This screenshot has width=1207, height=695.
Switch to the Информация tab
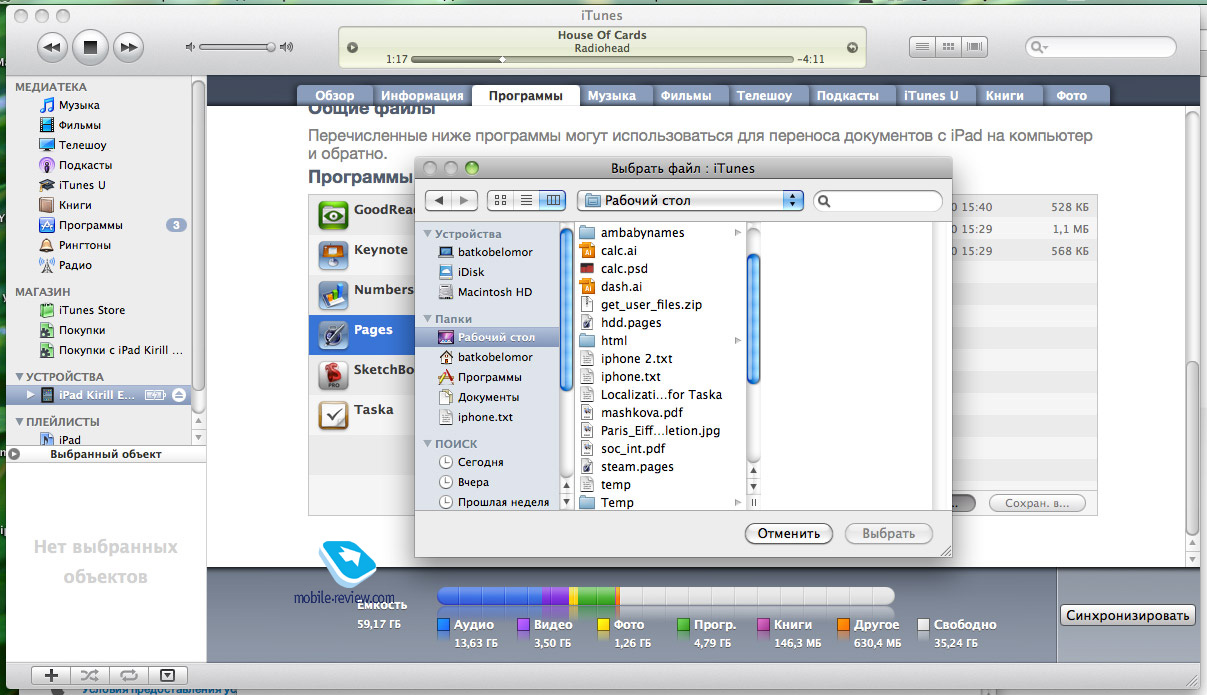422,96
